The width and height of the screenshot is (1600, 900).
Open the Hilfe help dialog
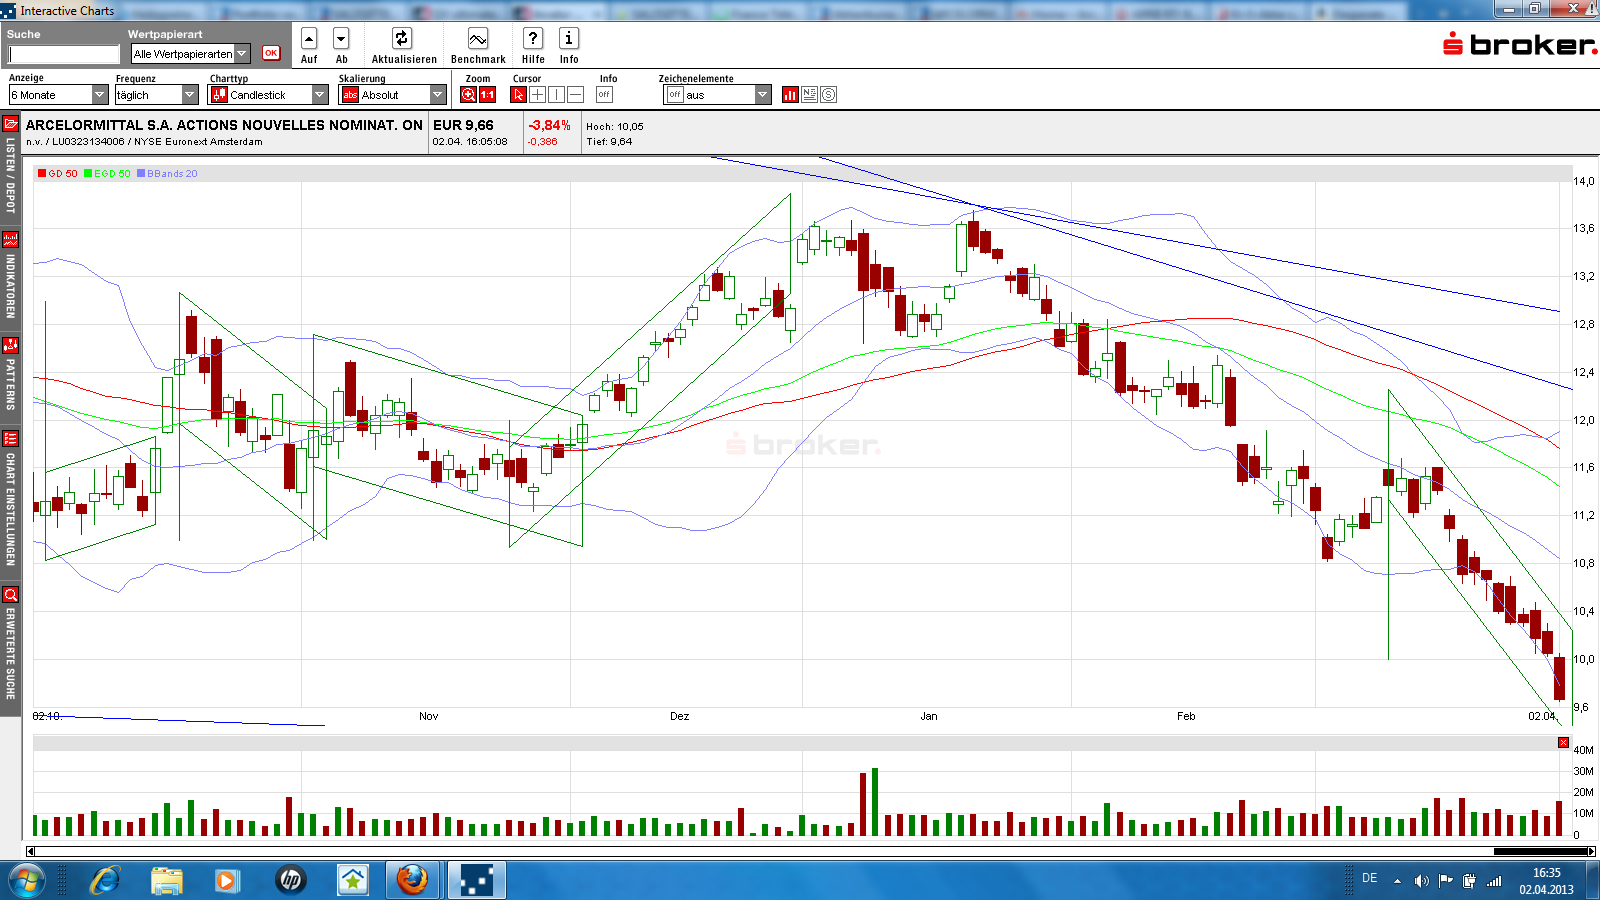click(x=532, y=38)
